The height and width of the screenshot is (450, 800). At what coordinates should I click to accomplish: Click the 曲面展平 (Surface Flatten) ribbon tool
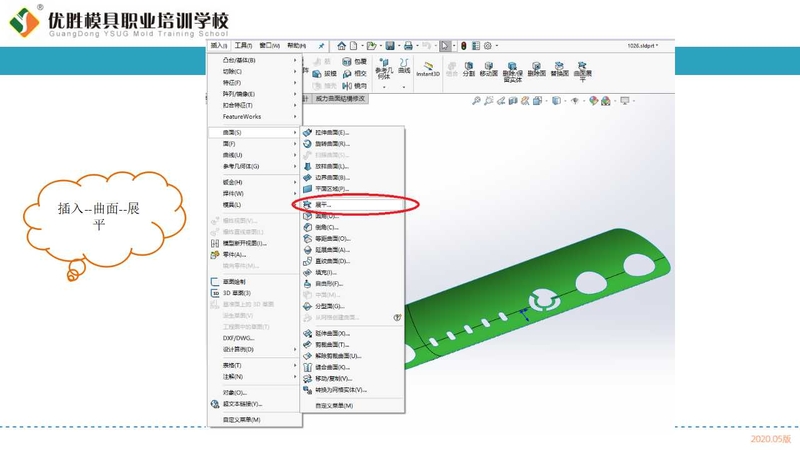[x=582, y=71]
